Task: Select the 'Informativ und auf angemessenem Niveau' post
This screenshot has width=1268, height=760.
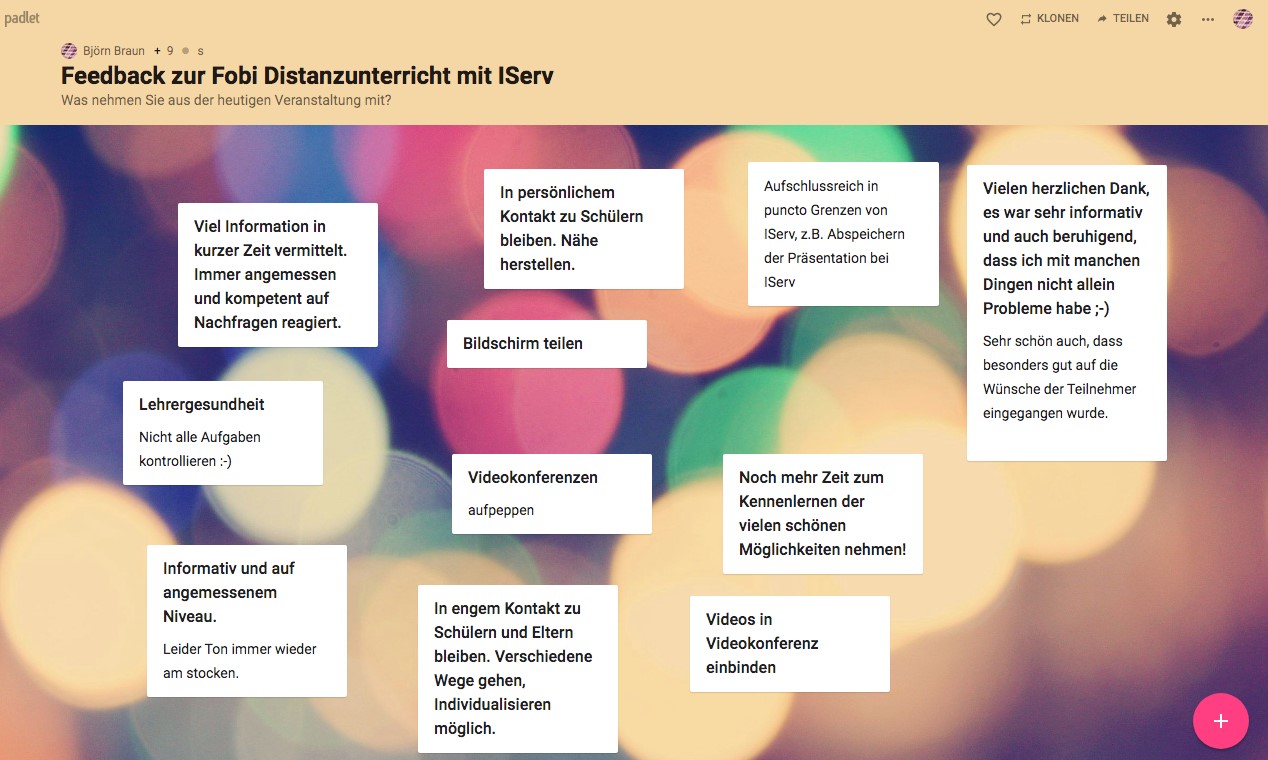Action: (247, 621)
